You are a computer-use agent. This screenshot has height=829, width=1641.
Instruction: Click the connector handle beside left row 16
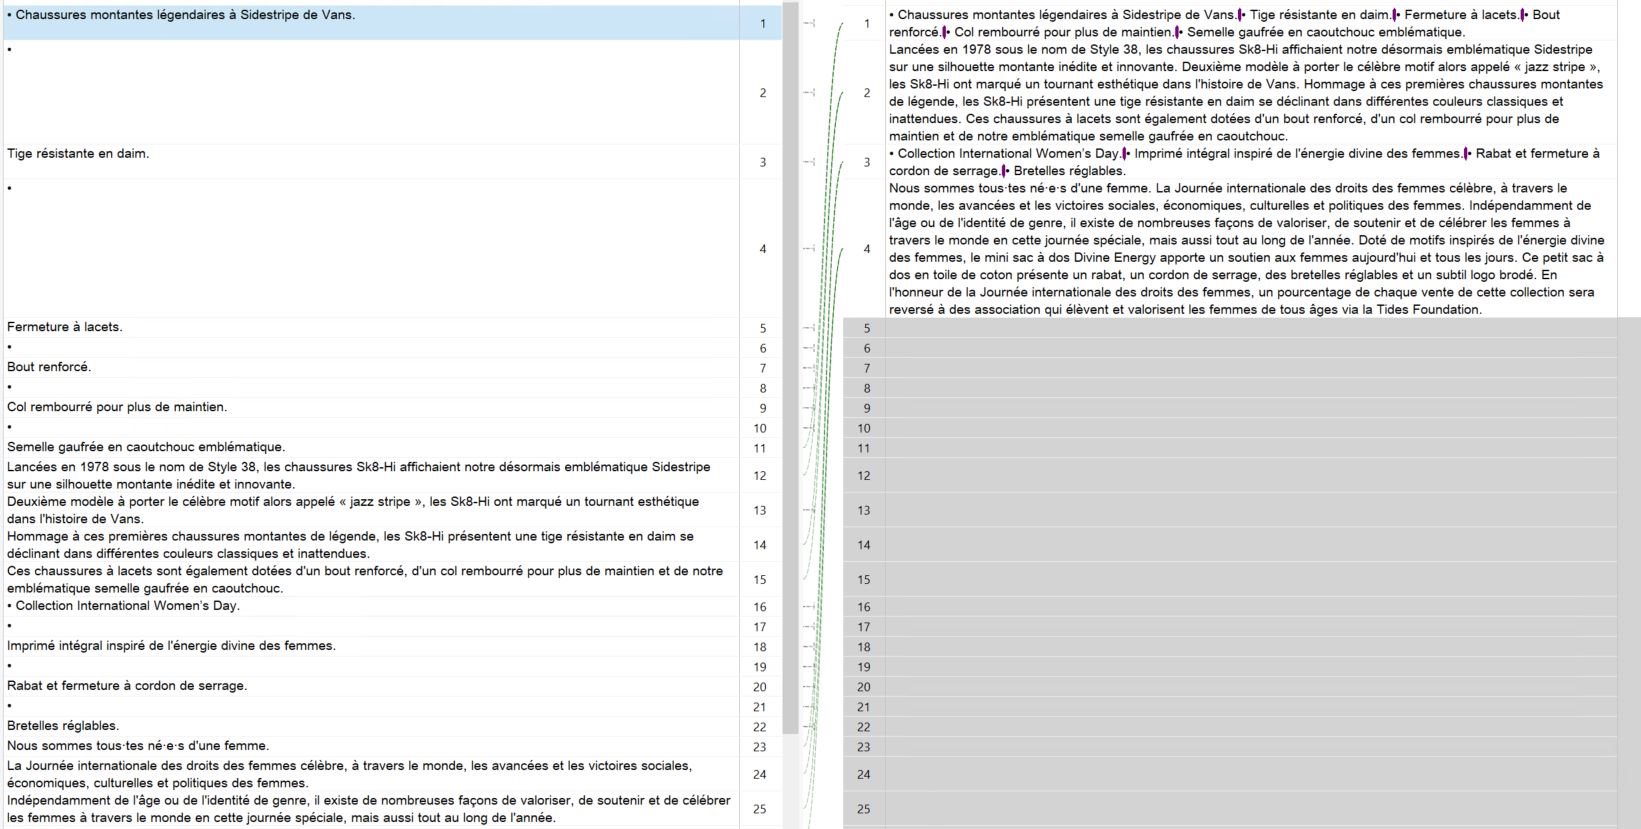(809, 607)
